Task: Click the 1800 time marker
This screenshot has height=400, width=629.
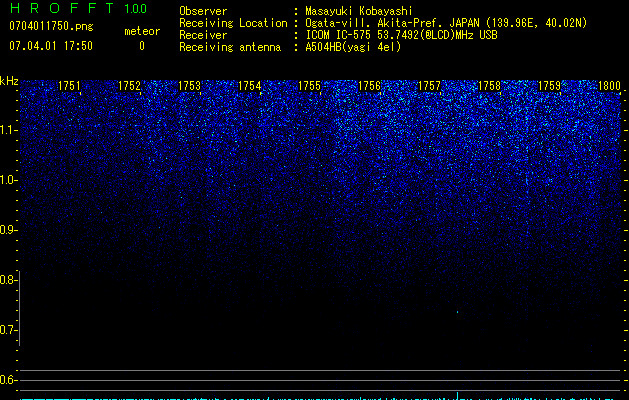Action: click(609, 86)
